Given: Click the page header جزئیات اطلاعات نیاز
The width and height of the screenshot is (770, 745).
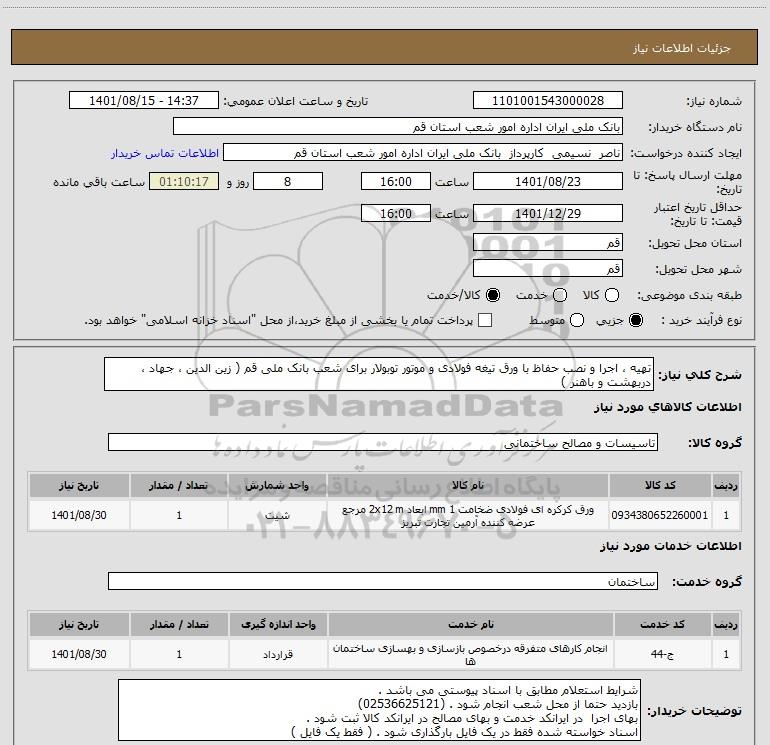Looking at the screenshot, I should 682,48.
